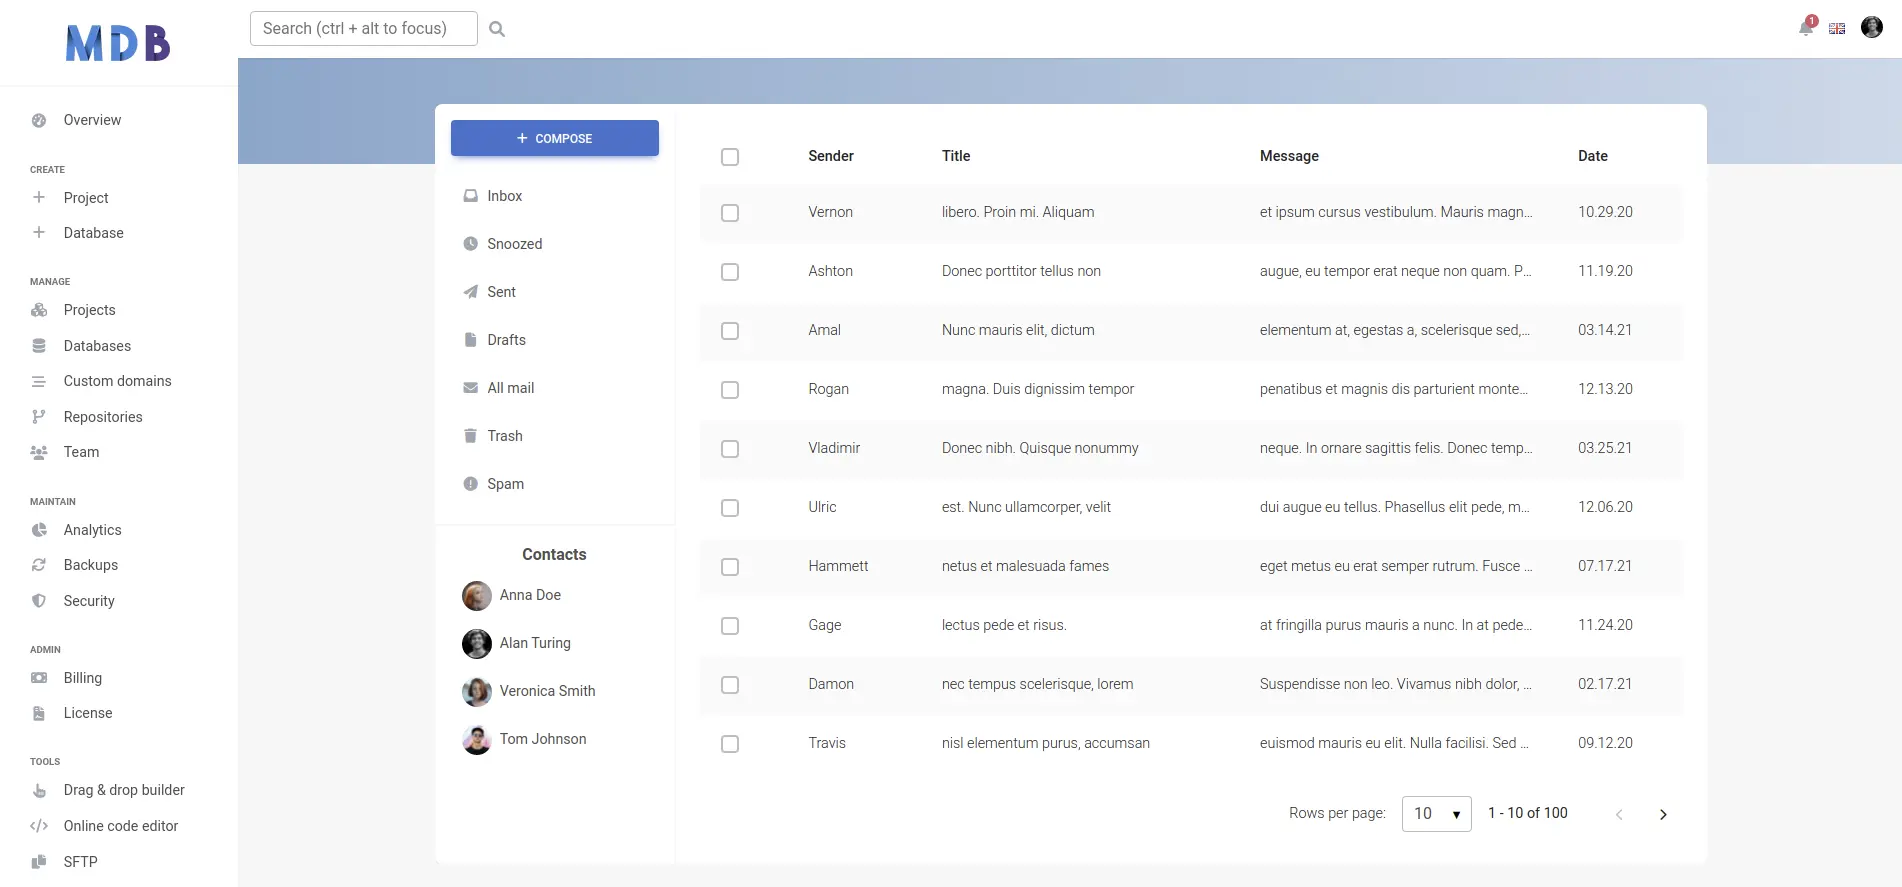
Task: Open the Drafts folder
Action: point(506,340)
